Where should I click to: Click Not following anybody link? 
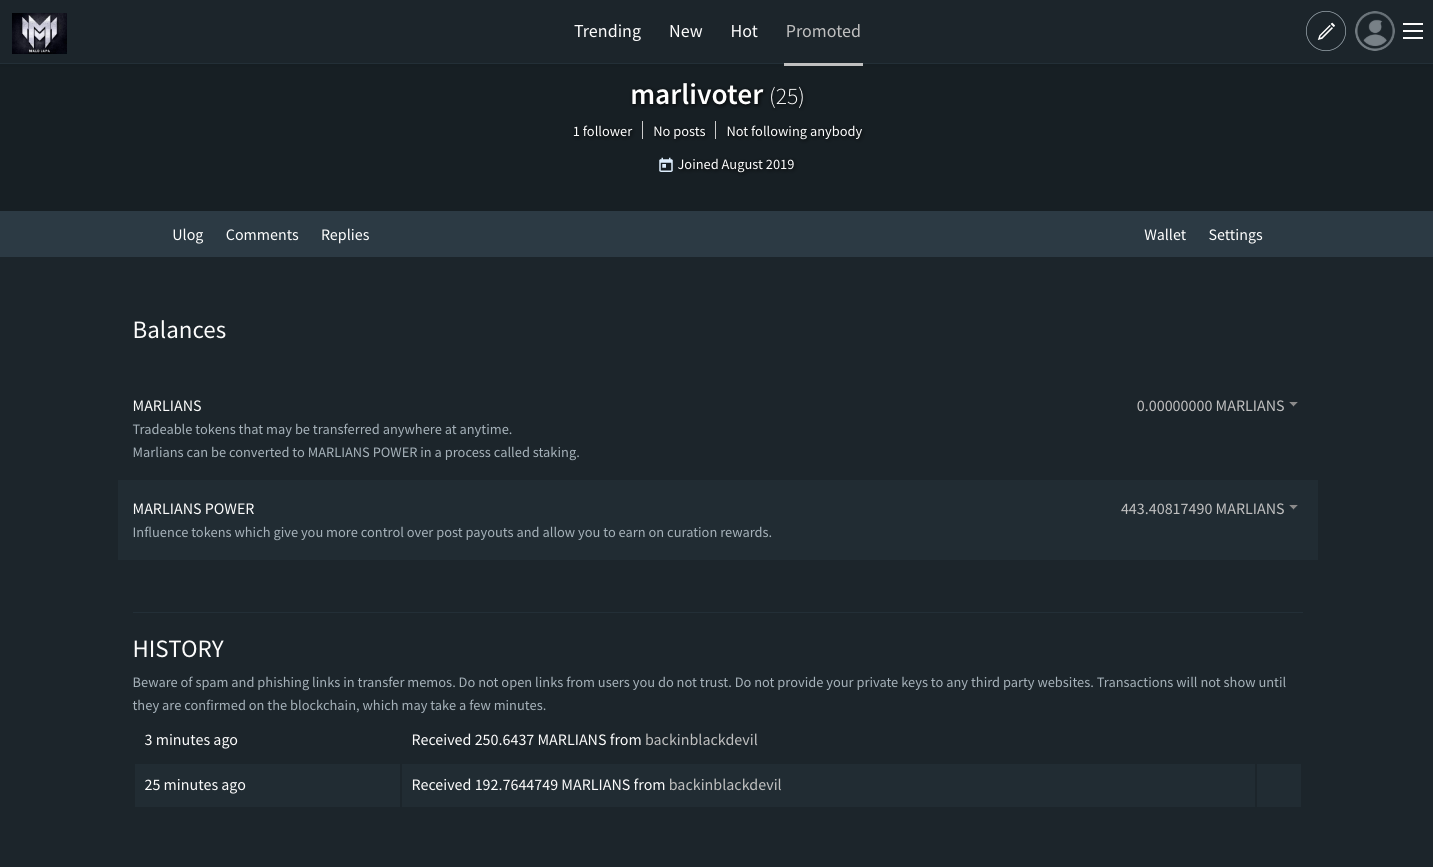(794, 131)
